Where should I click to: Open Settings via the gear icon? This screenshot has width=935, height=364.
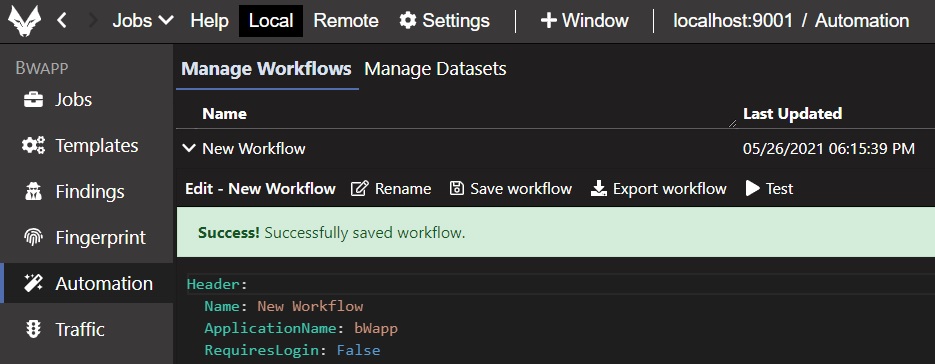click(408, 21)
